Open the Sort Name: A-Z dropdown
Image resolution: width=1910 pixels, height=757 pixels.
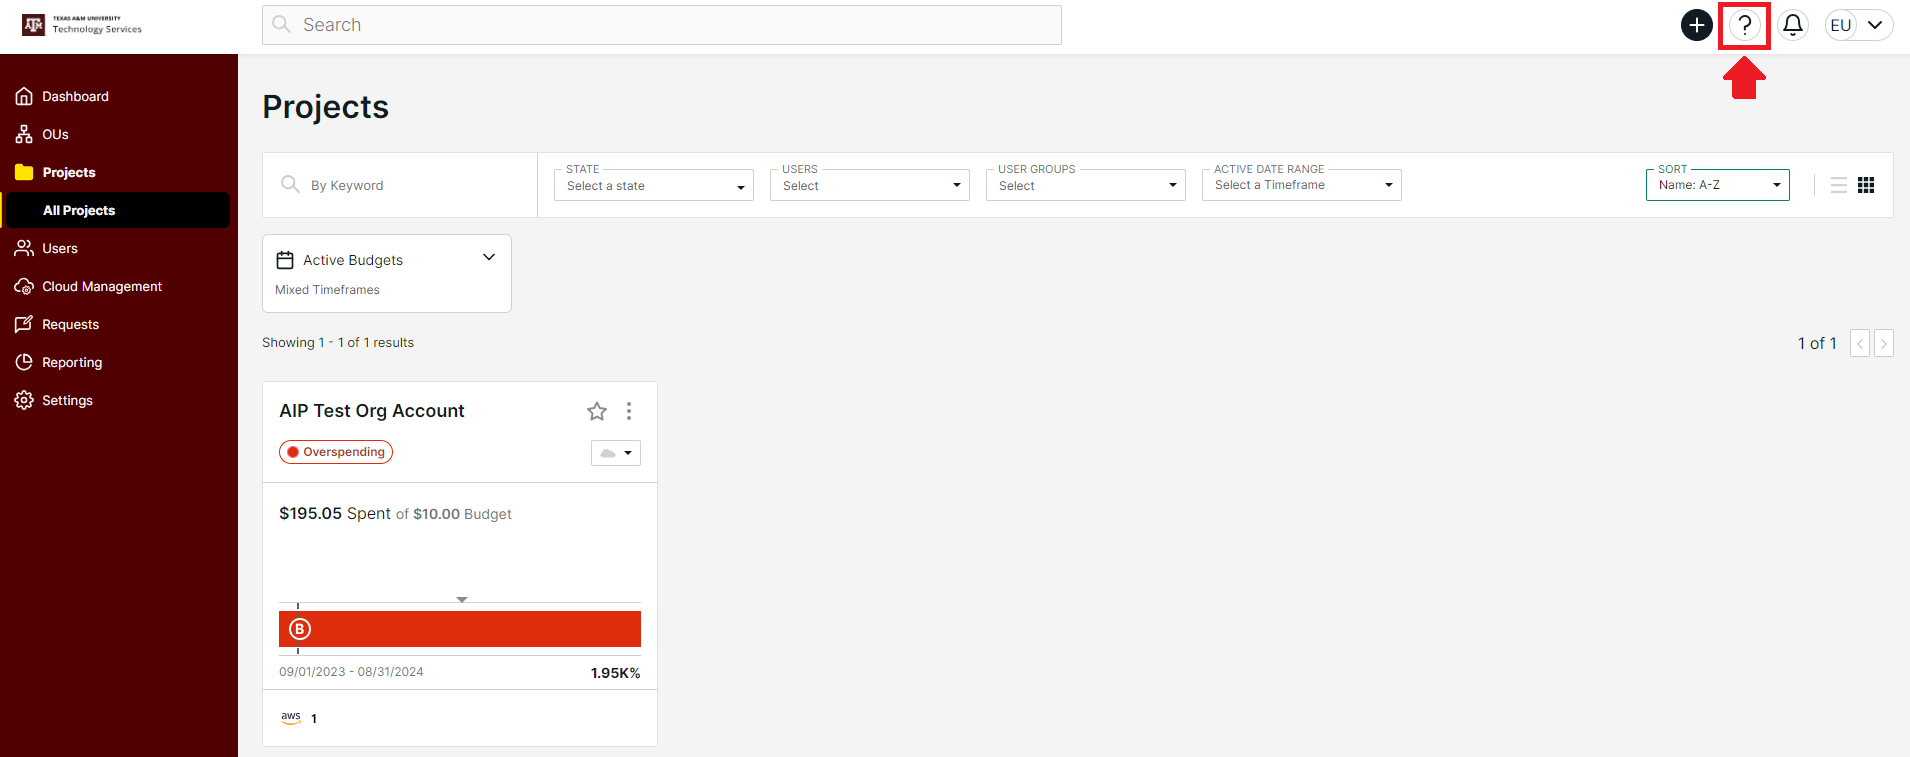pos(1717,185)
